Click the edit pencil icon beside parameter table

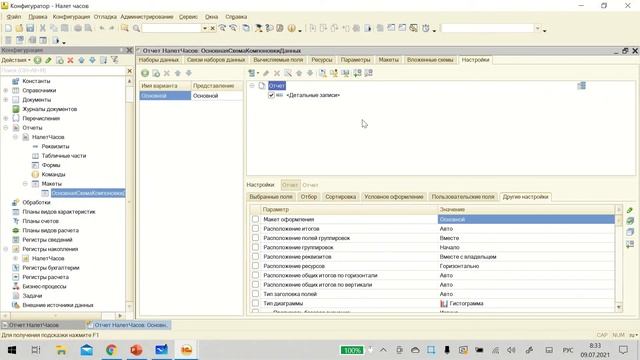[x=630, y=210]
